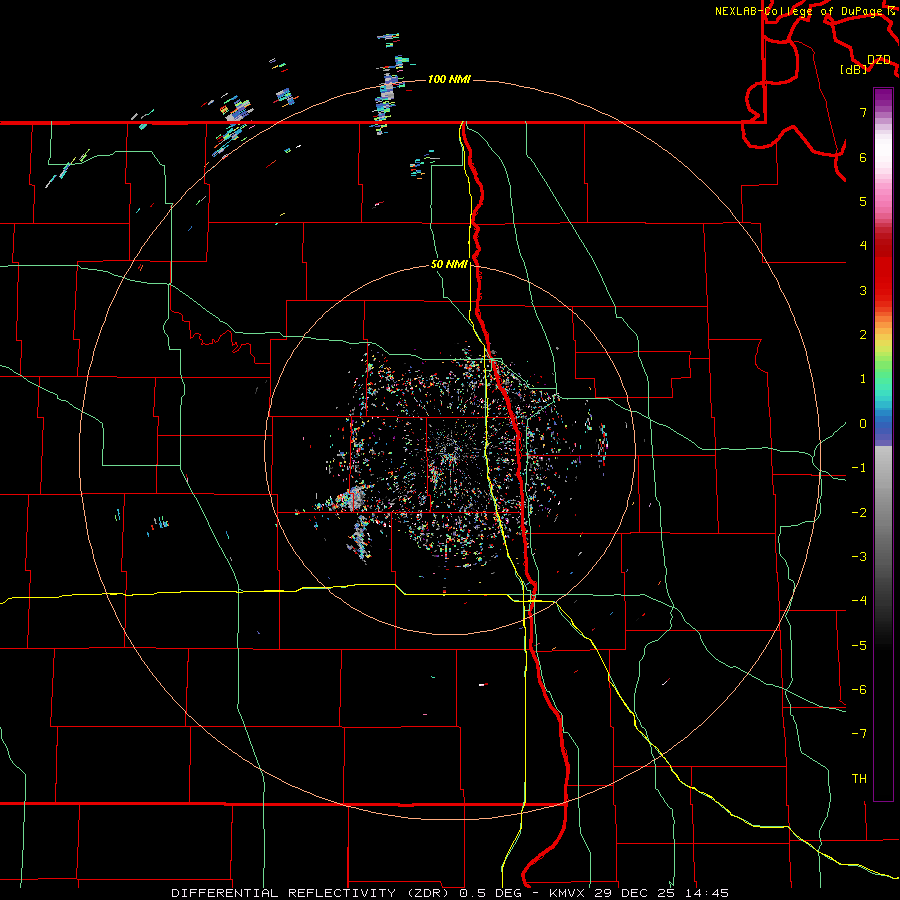Viewport: 900px width, 900px height.
Task: Click the DZD legend title
Action: 879,60
